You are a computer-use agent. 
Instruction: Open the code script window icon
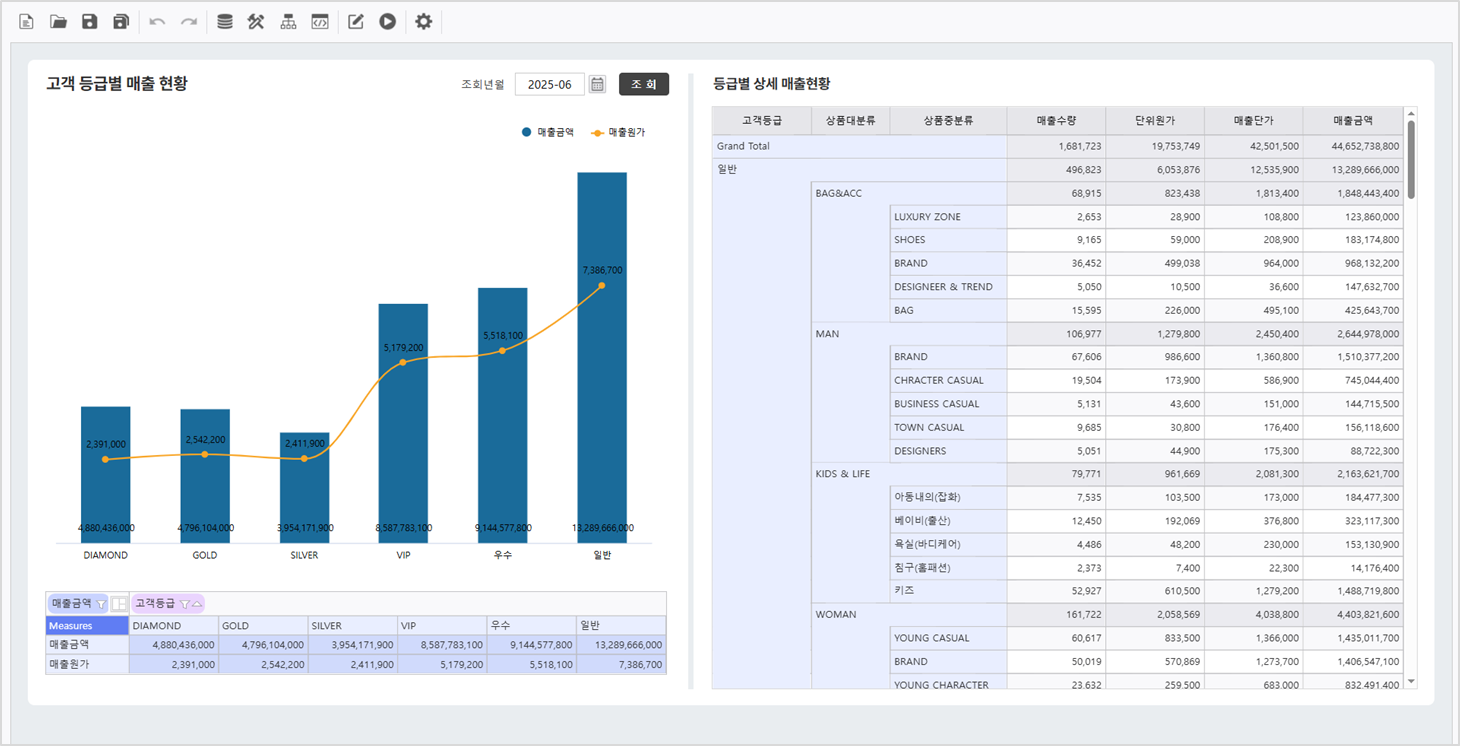(x=320, y=21)
